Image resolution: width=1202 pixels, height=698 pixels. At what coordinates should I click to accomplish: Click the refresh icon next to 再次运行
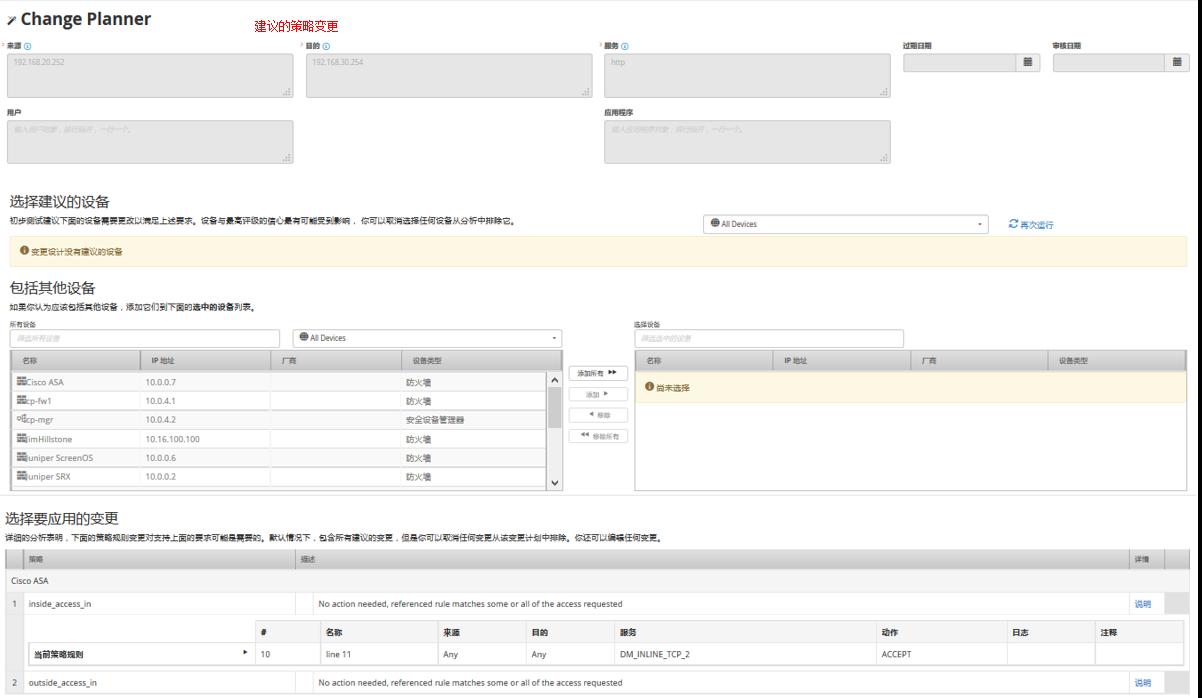click(x=1013, y=224)
